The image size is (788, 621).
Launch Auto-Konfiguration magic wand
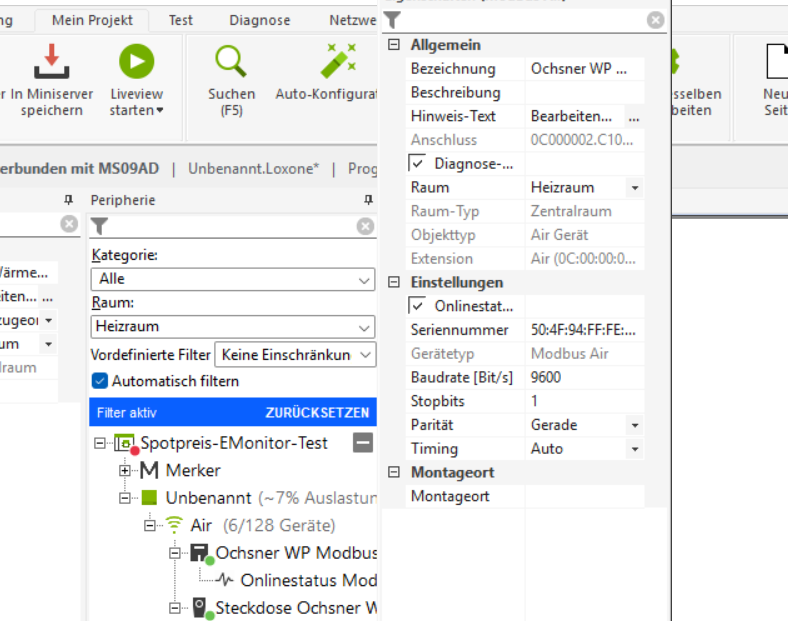coord(338,61)
